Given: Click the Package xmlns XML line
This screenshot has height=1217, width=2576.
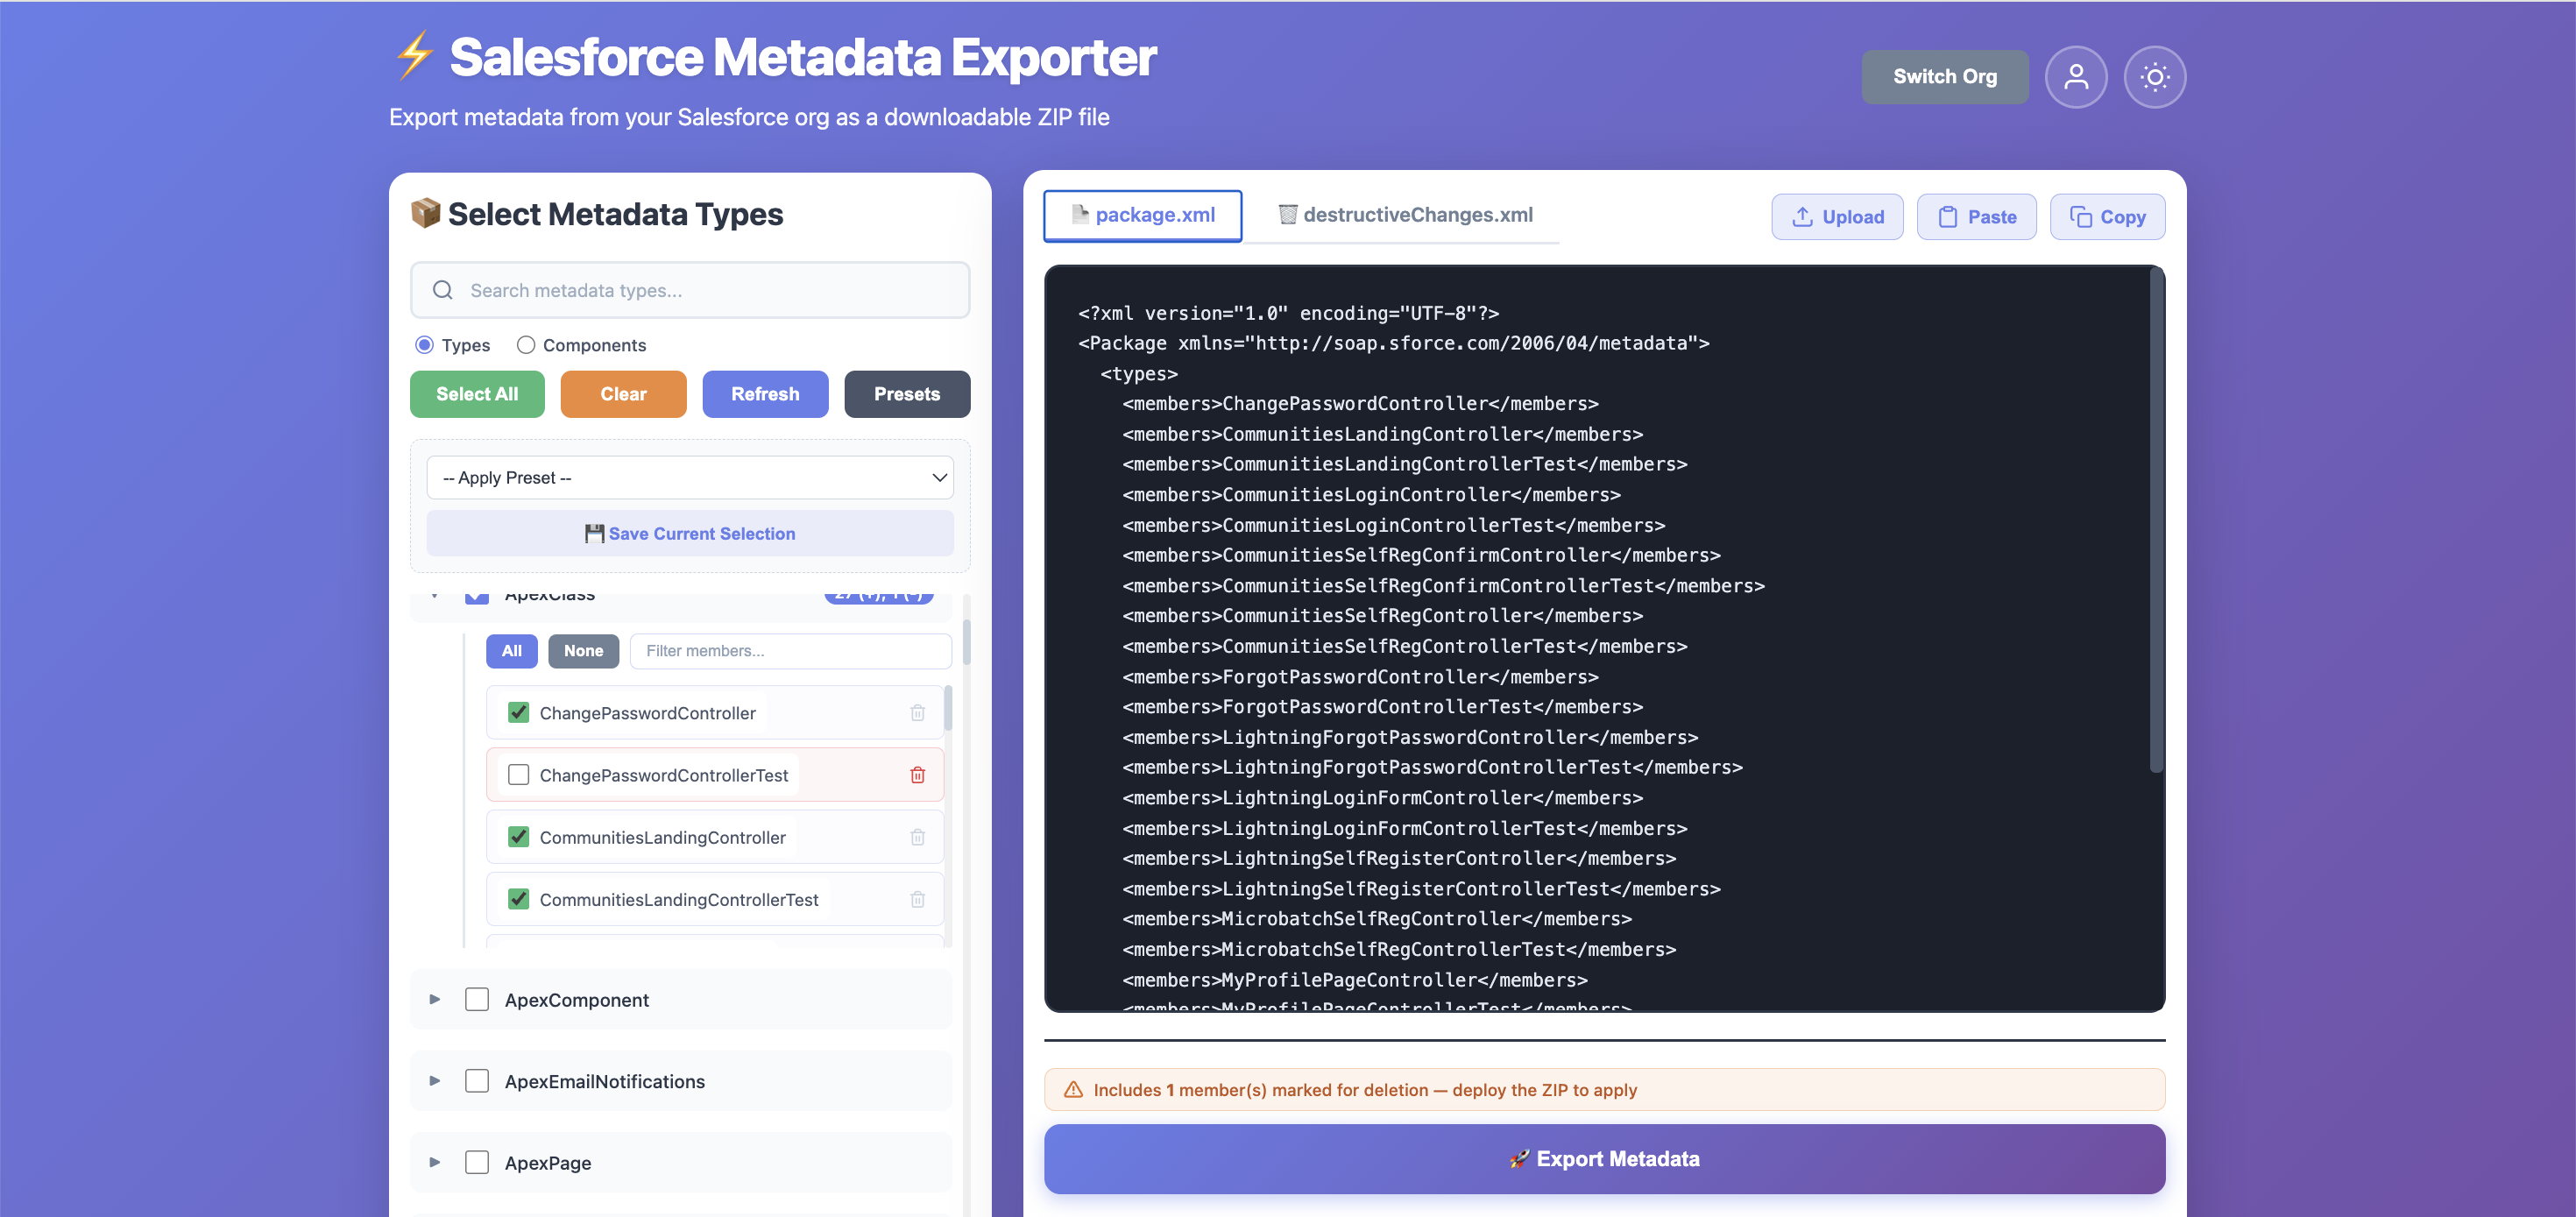Looking at the screenshot, I should point(1394,343).
